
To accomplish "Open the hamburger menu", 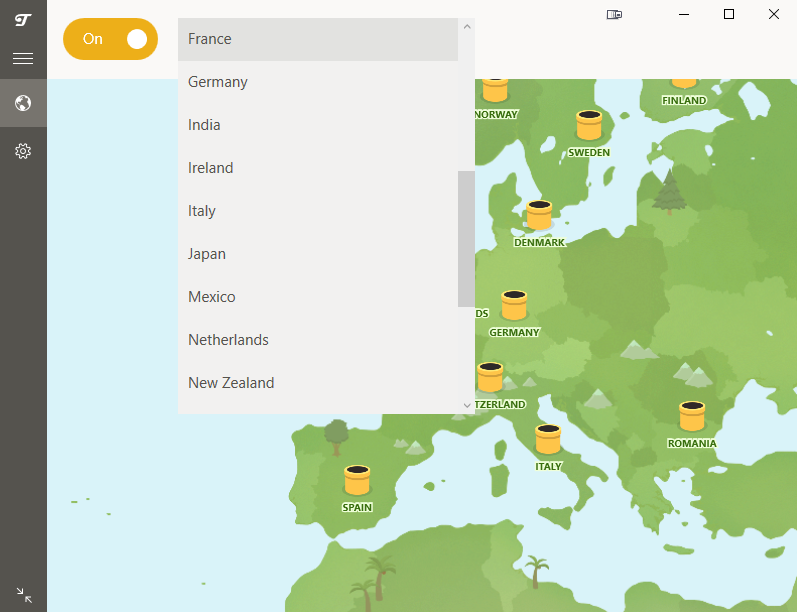I will [x=23, y=58].
